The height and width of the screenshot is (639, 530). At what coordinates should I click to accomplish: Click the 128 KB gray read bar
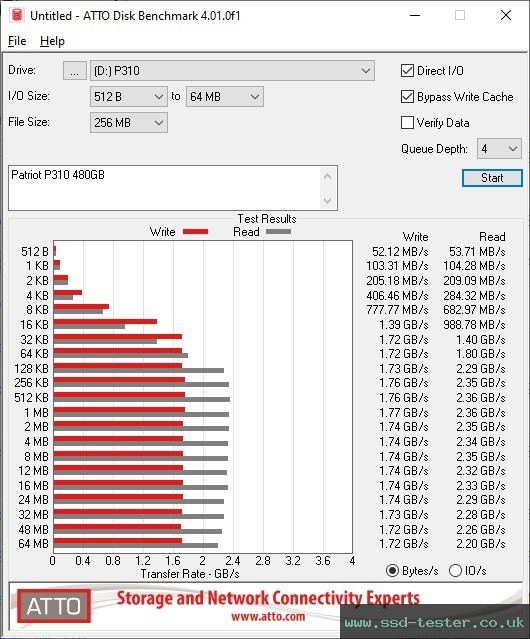pyautogui.click(x=139, y=370)
